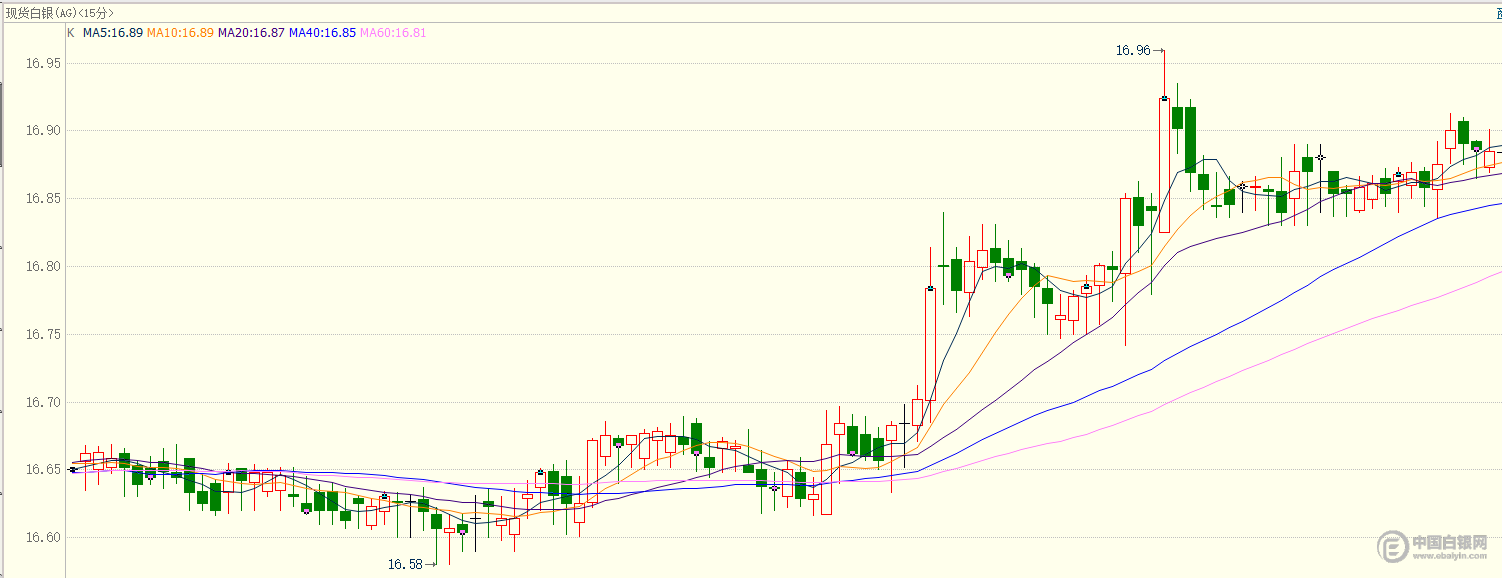
Task: Click the 16.80 price axis label
Action: click(x=43, y=267)
